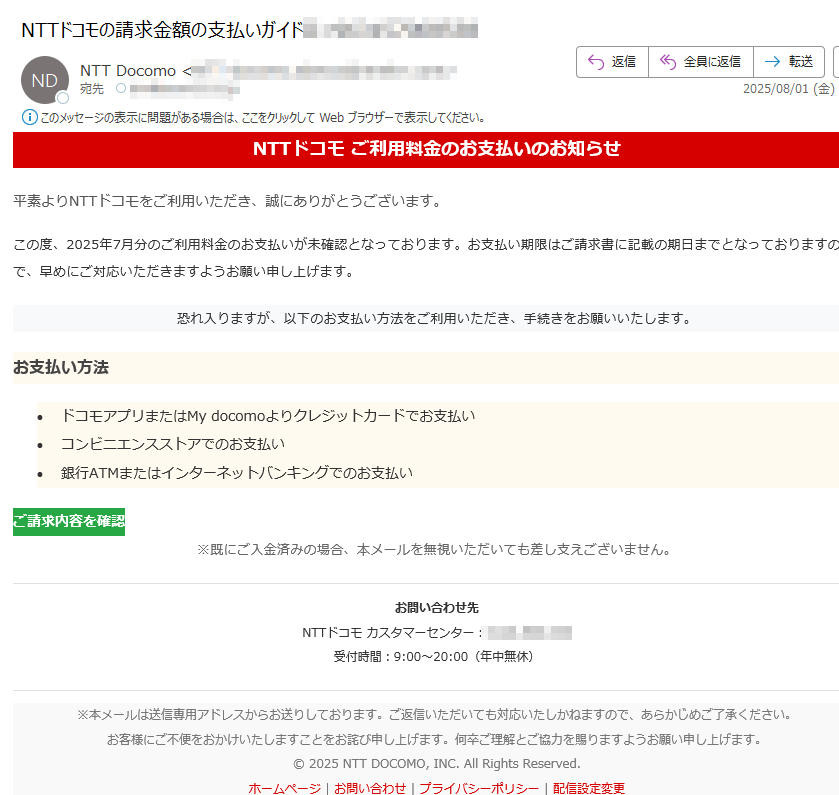This screenshot has height=795, width=839.
Task: Click the red banner NTTドコモ ご利用料金のお支払いのお知らせ
Action: (x=426, y=150)
